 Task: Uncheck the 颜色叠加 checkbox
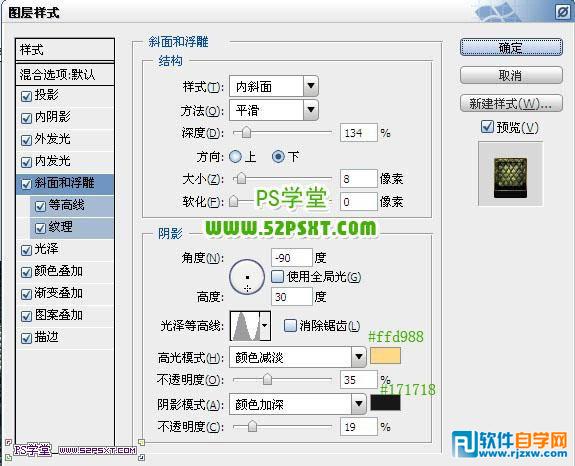tap(26, 272)
